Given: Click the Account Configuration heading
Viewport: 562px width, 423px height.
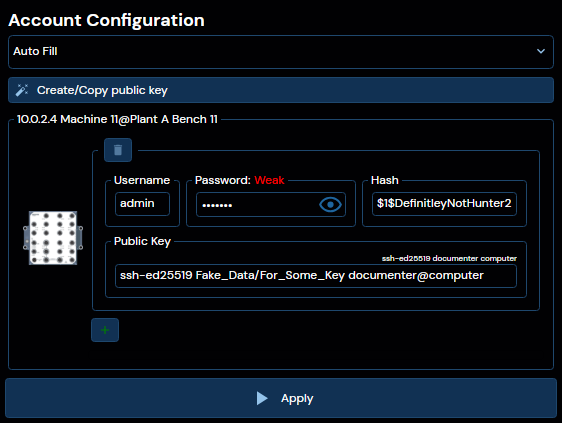Looking at the screenshot, I should coord(106,20).
